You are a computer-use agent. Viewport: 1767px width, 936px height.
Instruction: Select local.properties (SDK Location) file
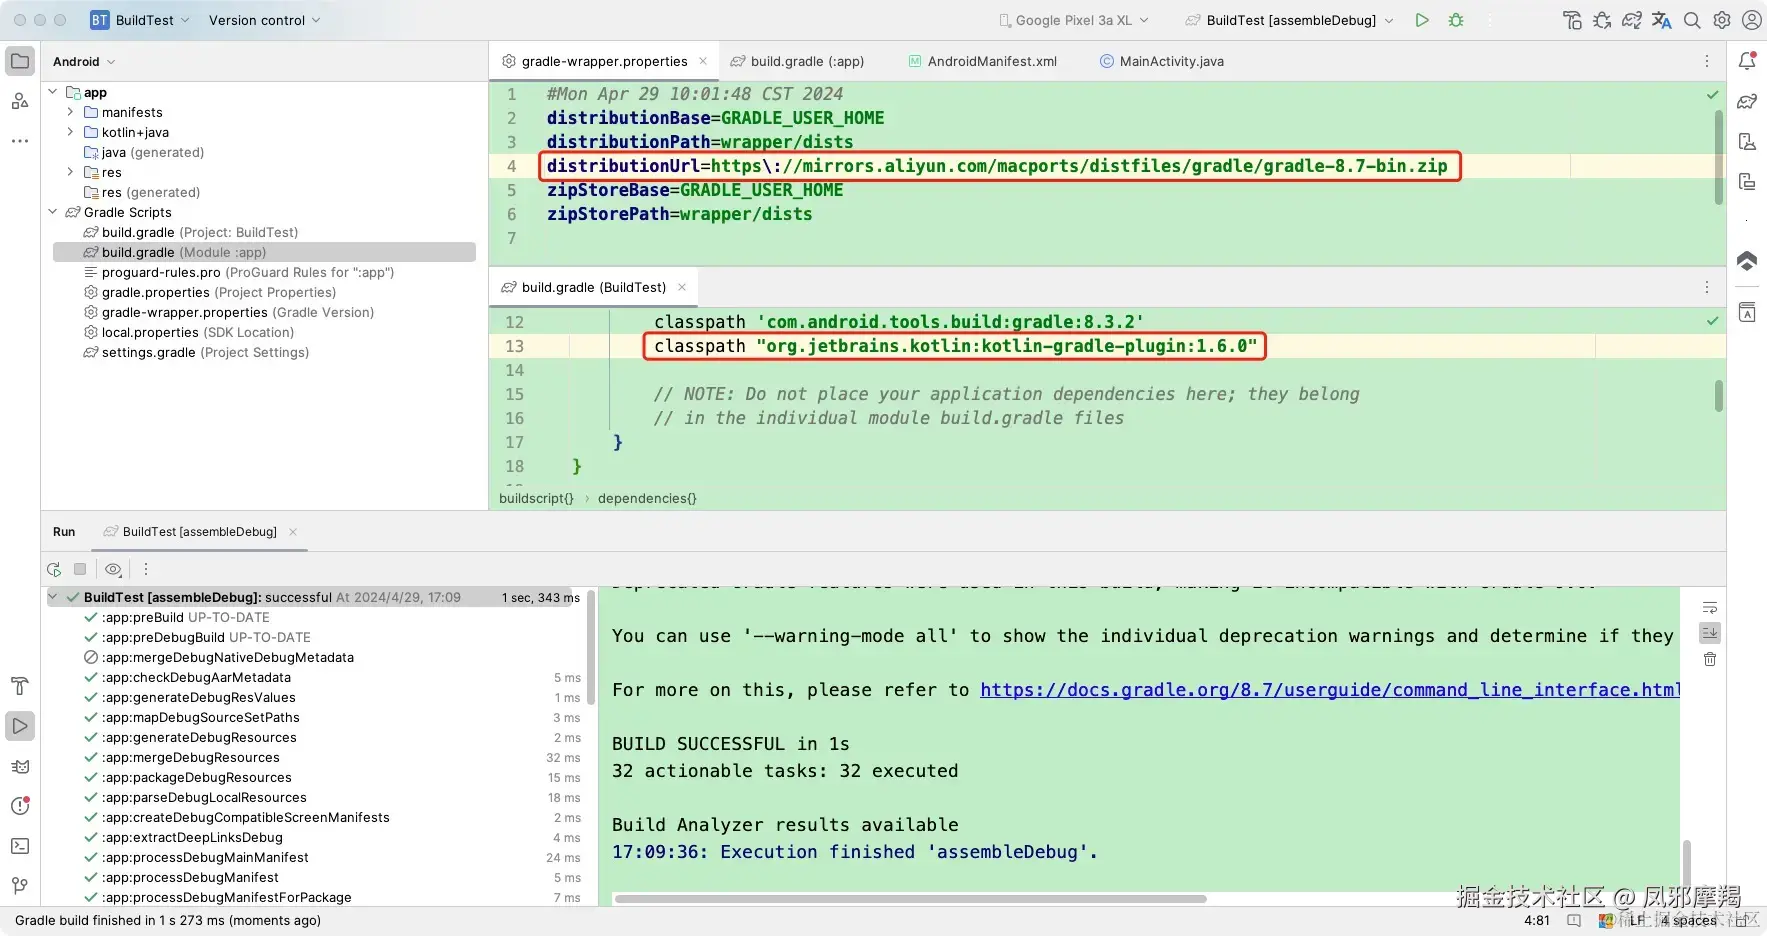click(x=188, y=332)
